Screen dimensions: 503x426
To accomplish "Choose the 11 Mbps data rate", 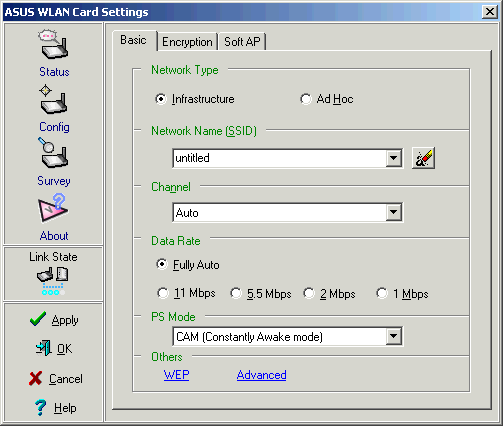I will pyautogui.click(x=163, y=293).
